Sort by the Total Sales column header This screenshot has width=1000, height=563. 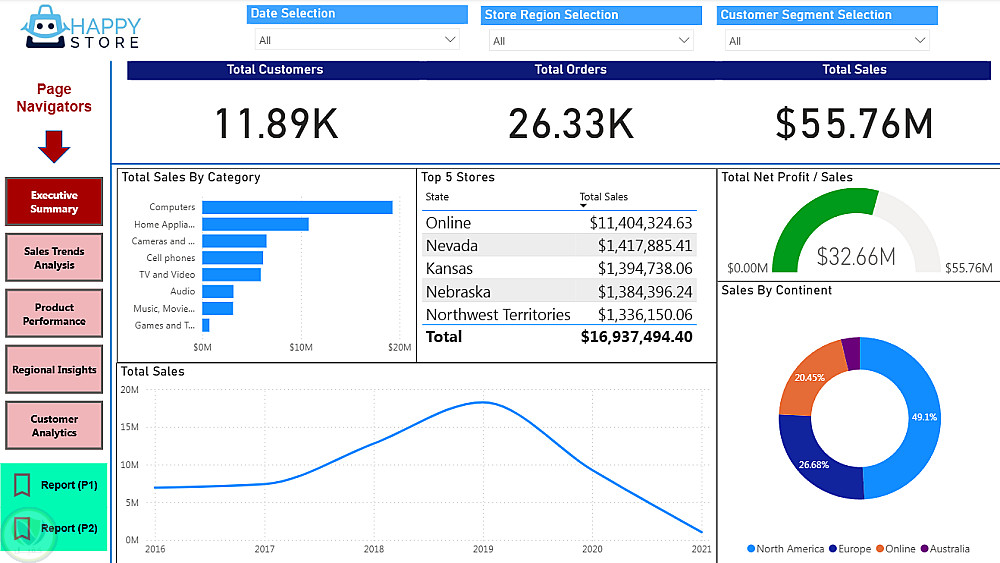pos(603,197)
